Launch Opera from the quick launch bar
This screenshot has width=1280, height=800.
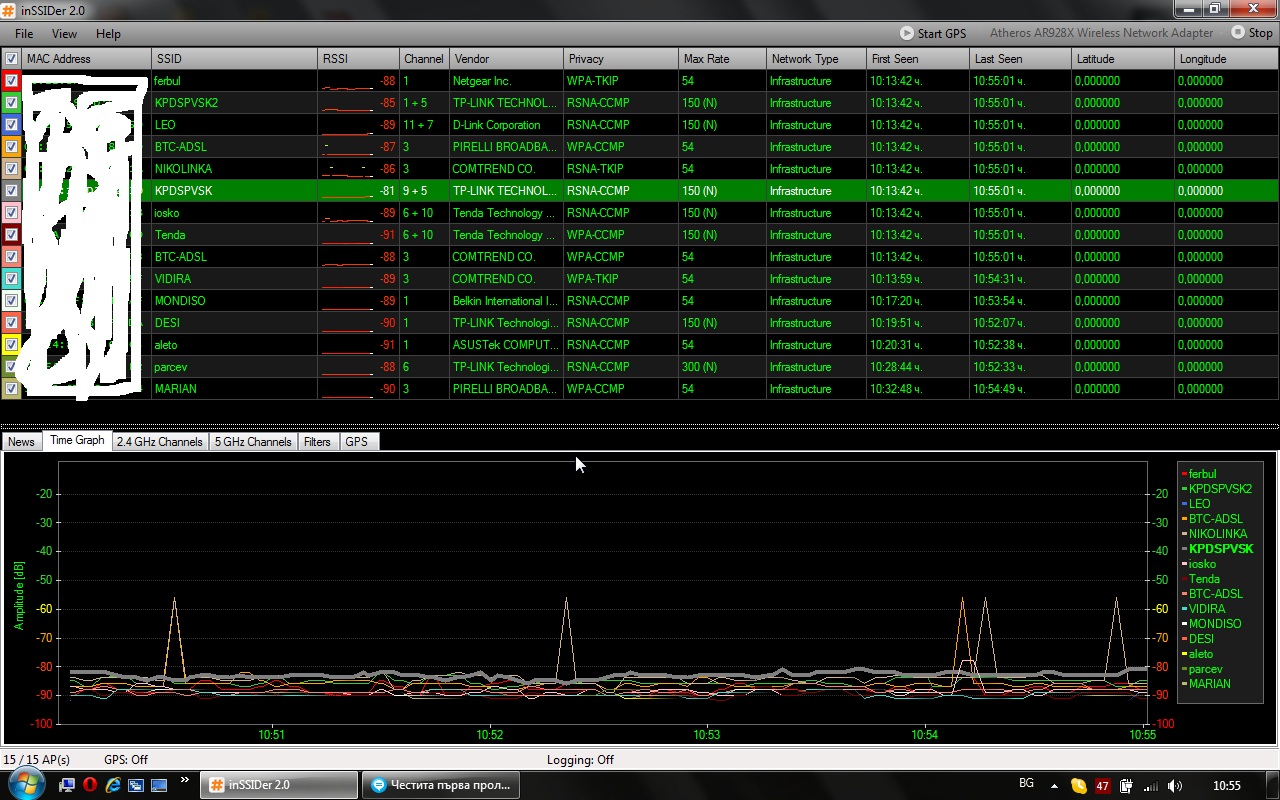click(90, 785)
